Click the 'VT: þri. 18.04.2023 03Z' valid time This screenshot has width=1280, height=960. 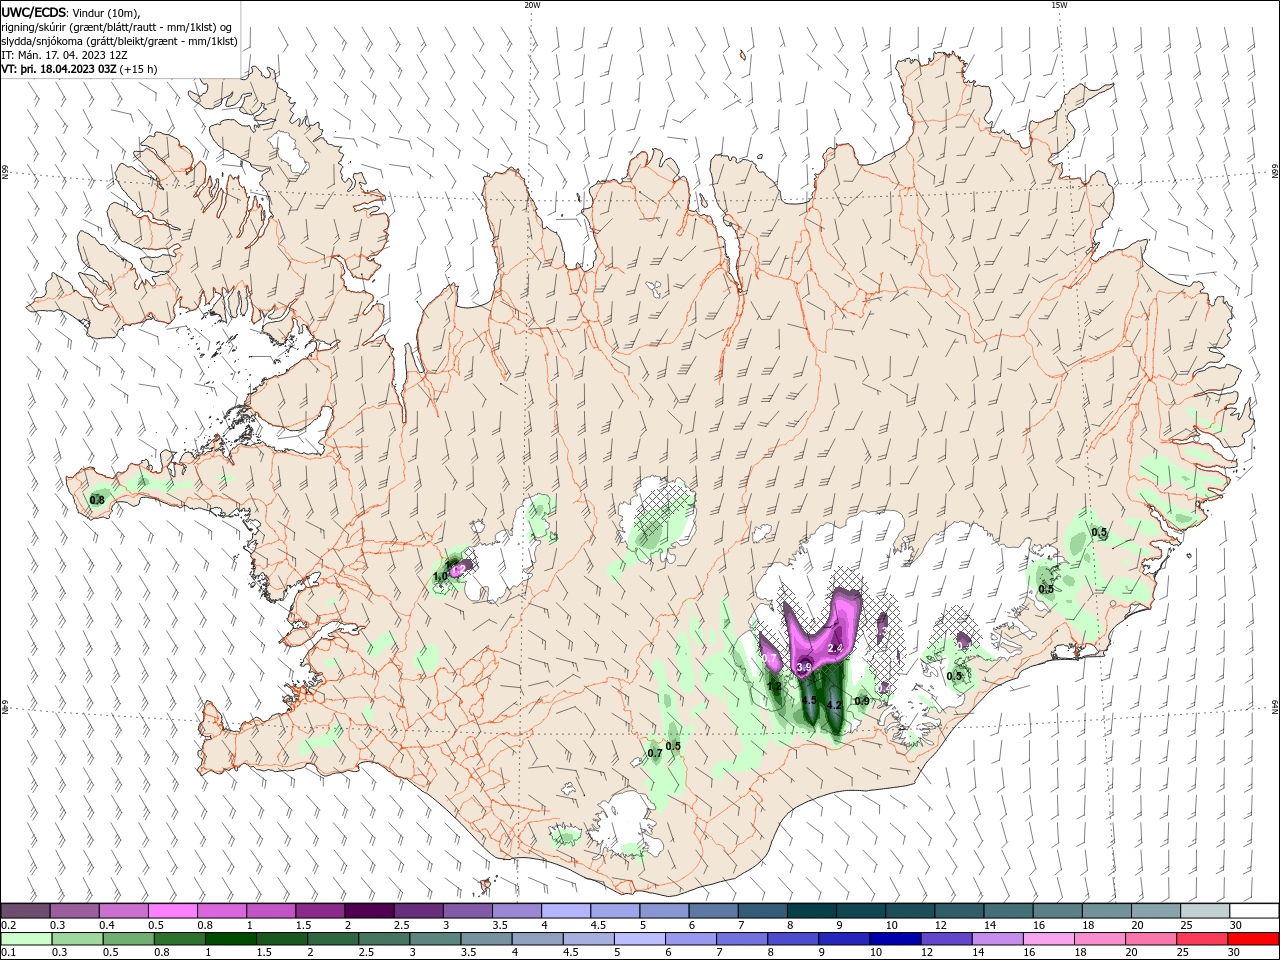[x=58, y=69]
